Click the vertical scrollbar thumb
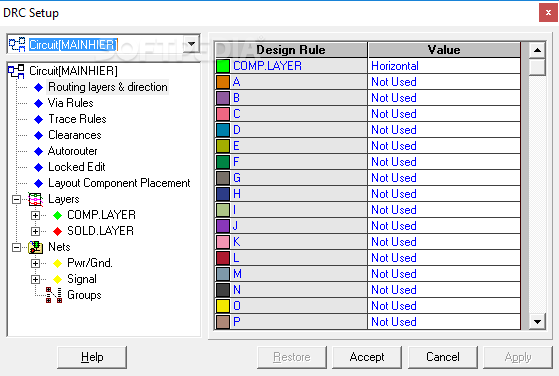Image resolution: width=559 pixels, height=376 pixels. coord(537,67)
